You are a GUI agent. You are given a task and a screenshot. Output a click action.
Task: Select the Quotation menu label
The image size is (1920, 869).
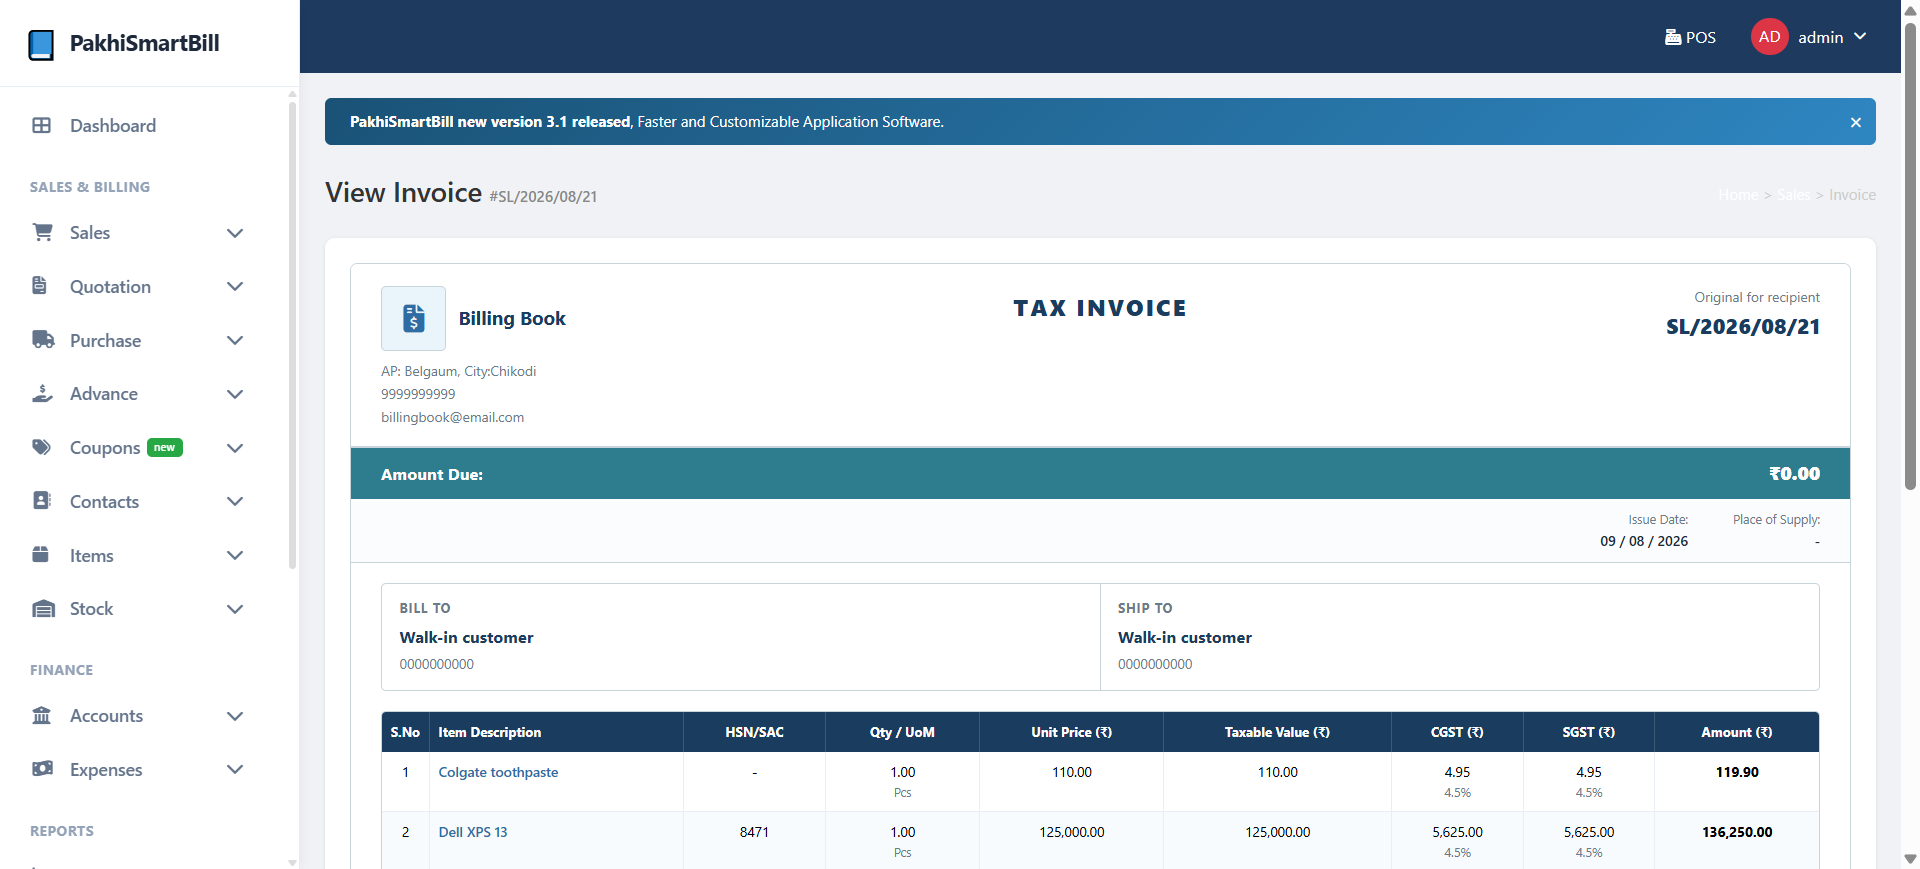click(x=110, y=287)
